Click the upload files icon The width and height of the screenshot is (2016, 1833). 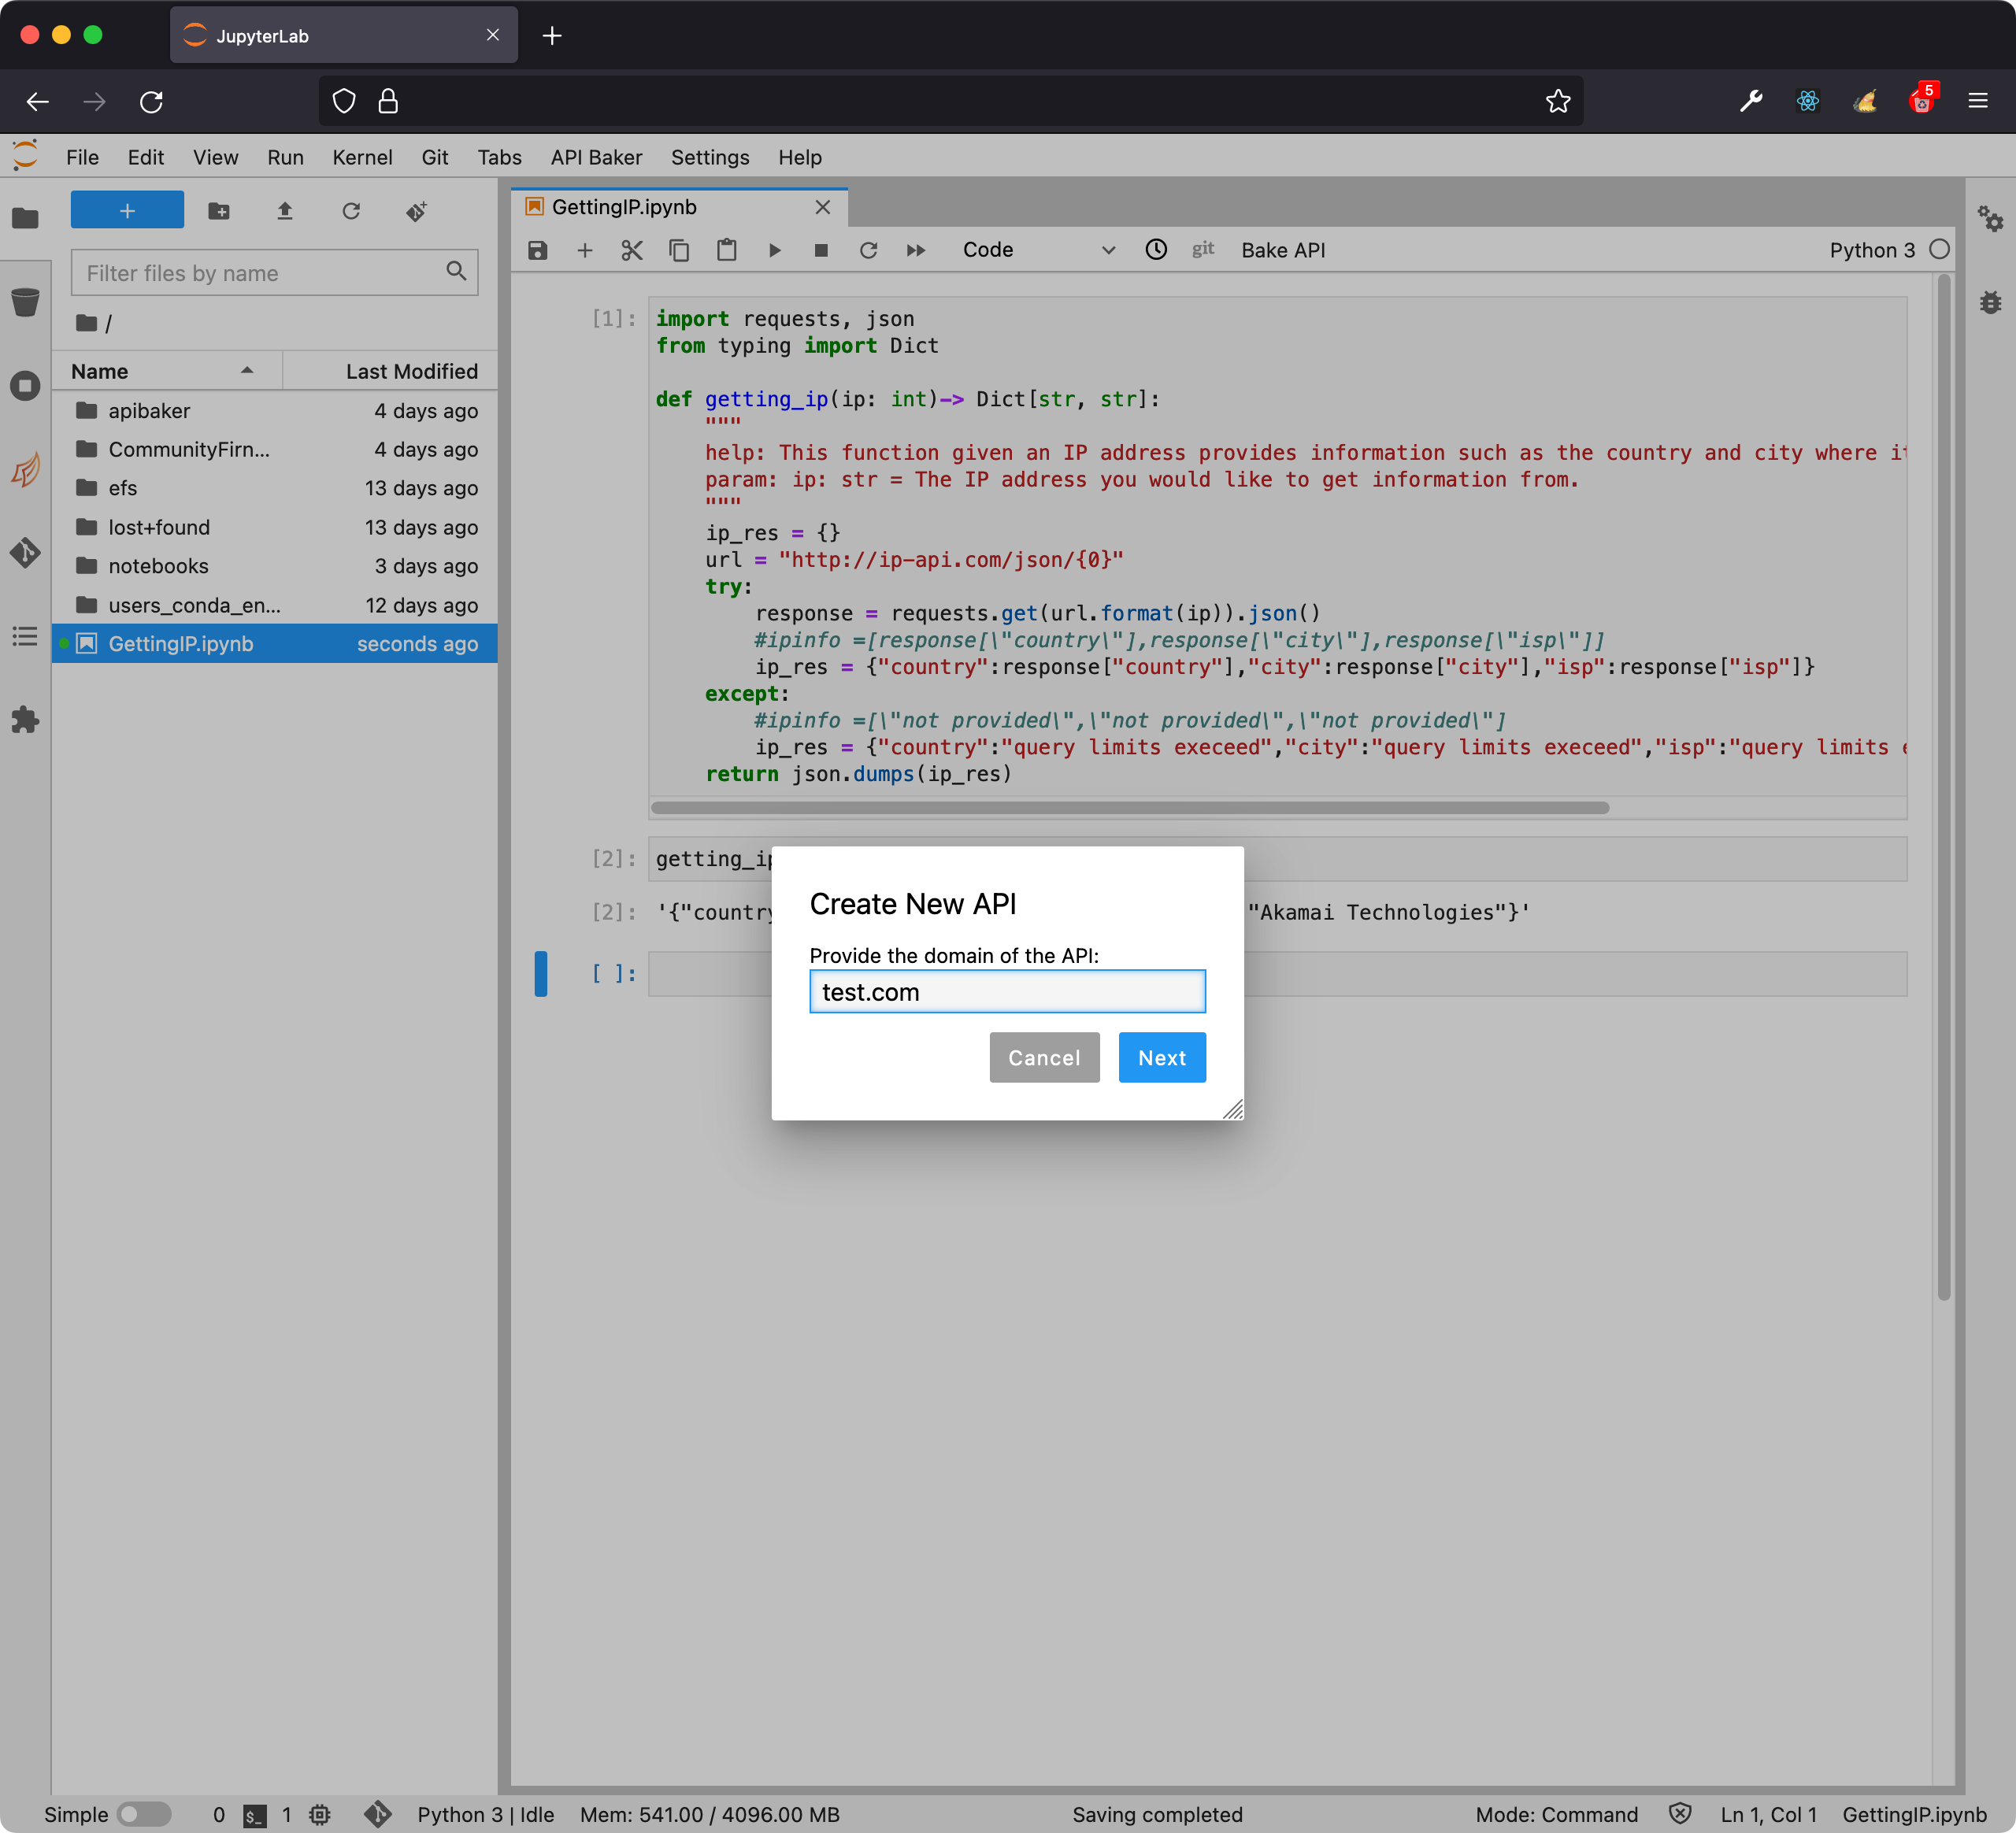(285, 211)
